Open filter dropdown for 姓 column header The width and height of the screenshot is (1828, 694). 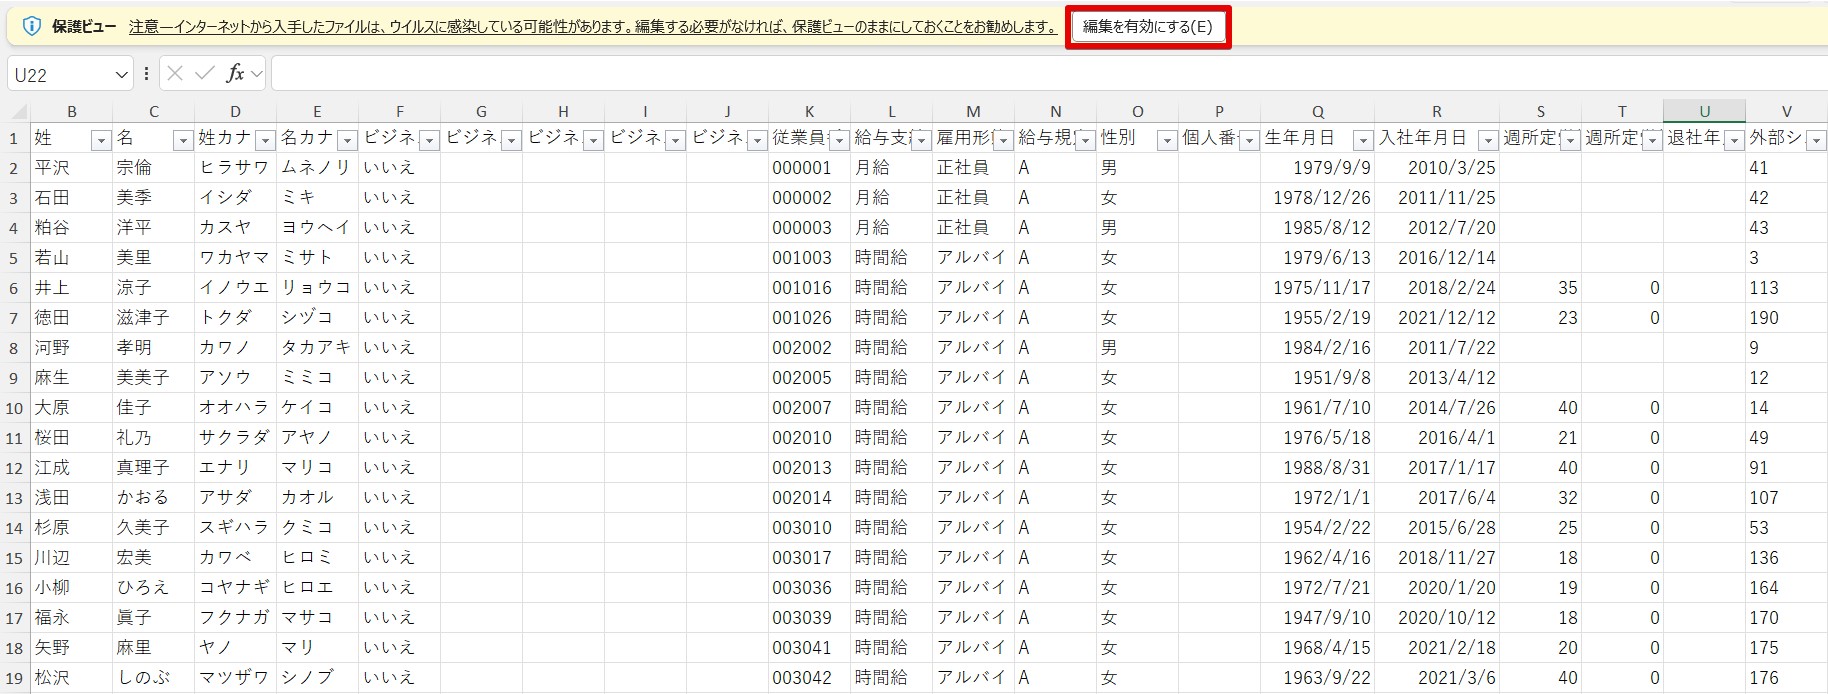[100, 140]
